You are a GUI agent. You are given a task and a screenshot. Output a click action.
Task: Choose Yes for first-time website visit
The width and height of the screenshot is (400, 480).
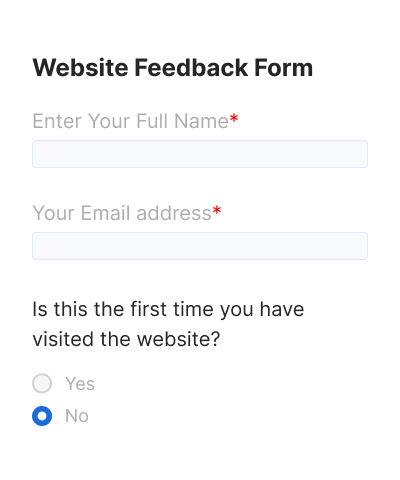(x=42, y=383)
